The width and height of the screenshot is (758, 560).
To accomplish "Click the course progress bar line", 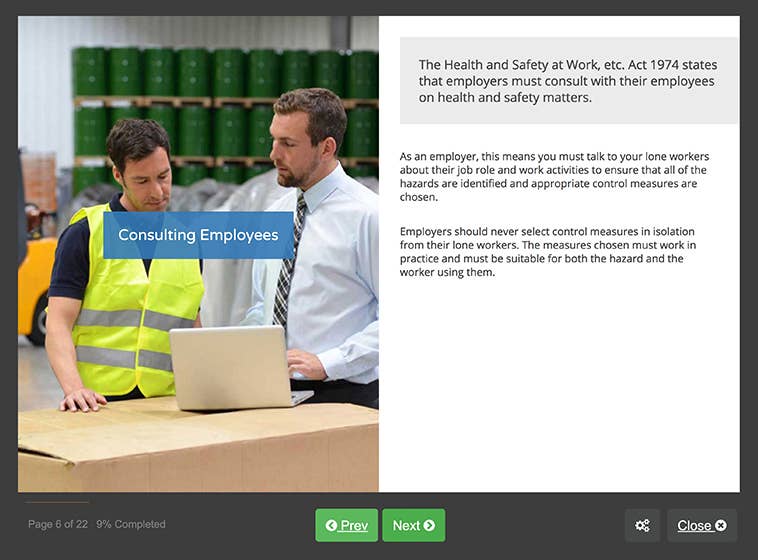I will point(57,502).
